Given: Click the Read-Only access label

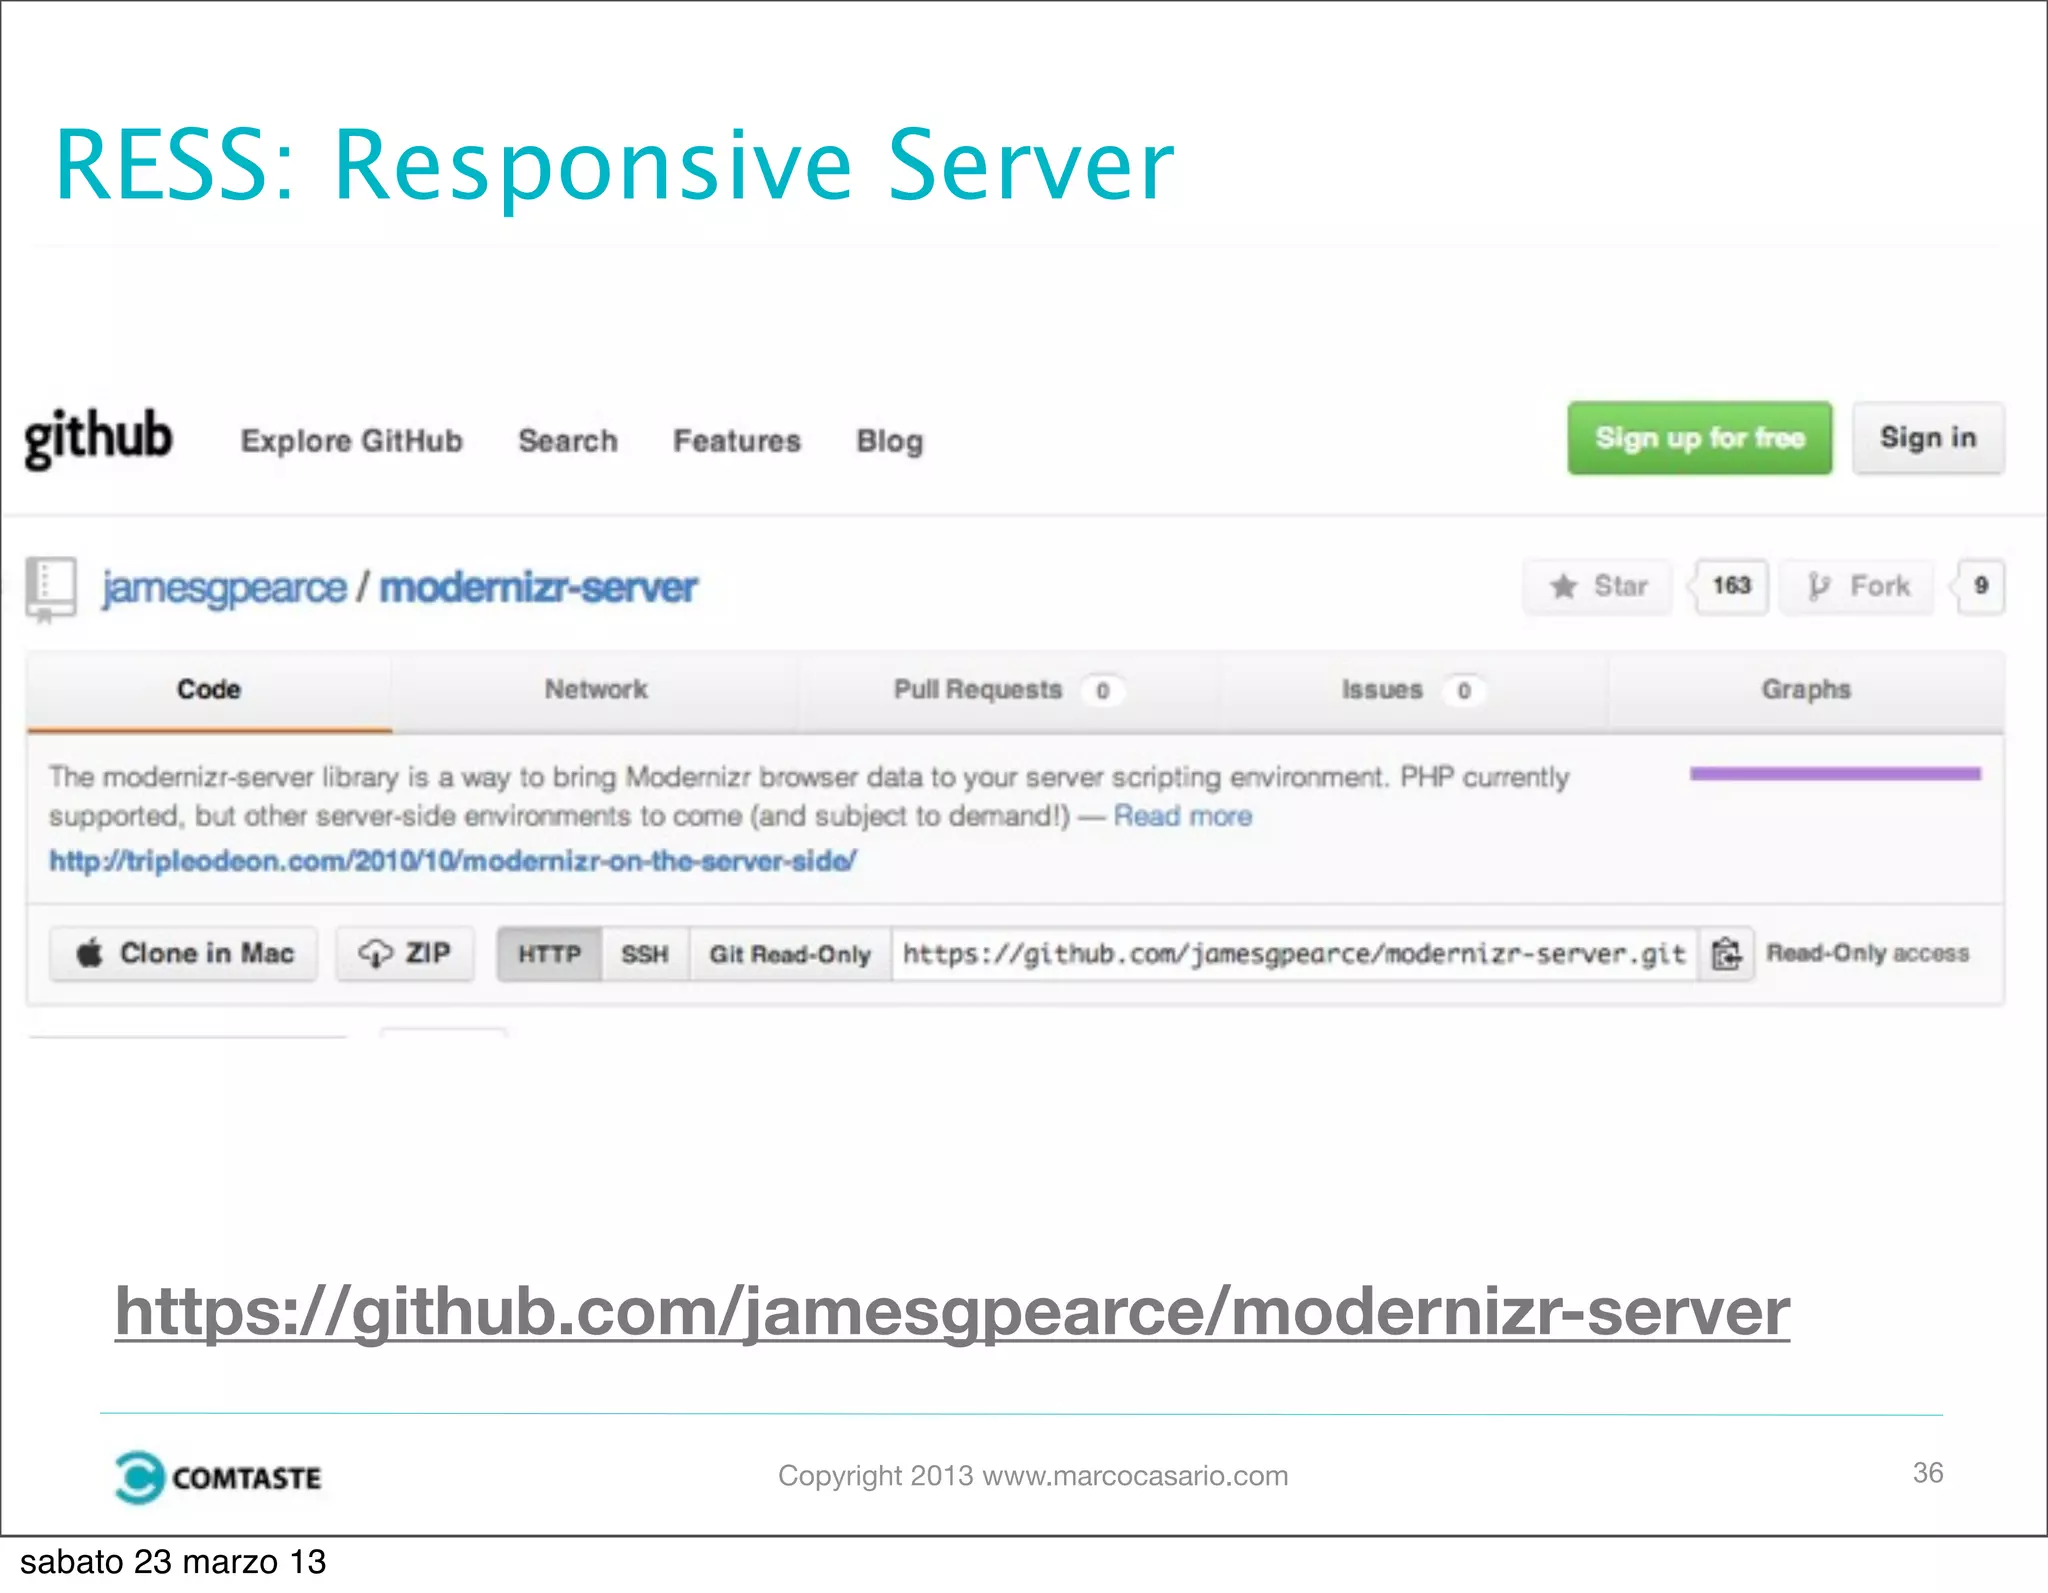Looking at the screenshot, I should (1868, 953).
